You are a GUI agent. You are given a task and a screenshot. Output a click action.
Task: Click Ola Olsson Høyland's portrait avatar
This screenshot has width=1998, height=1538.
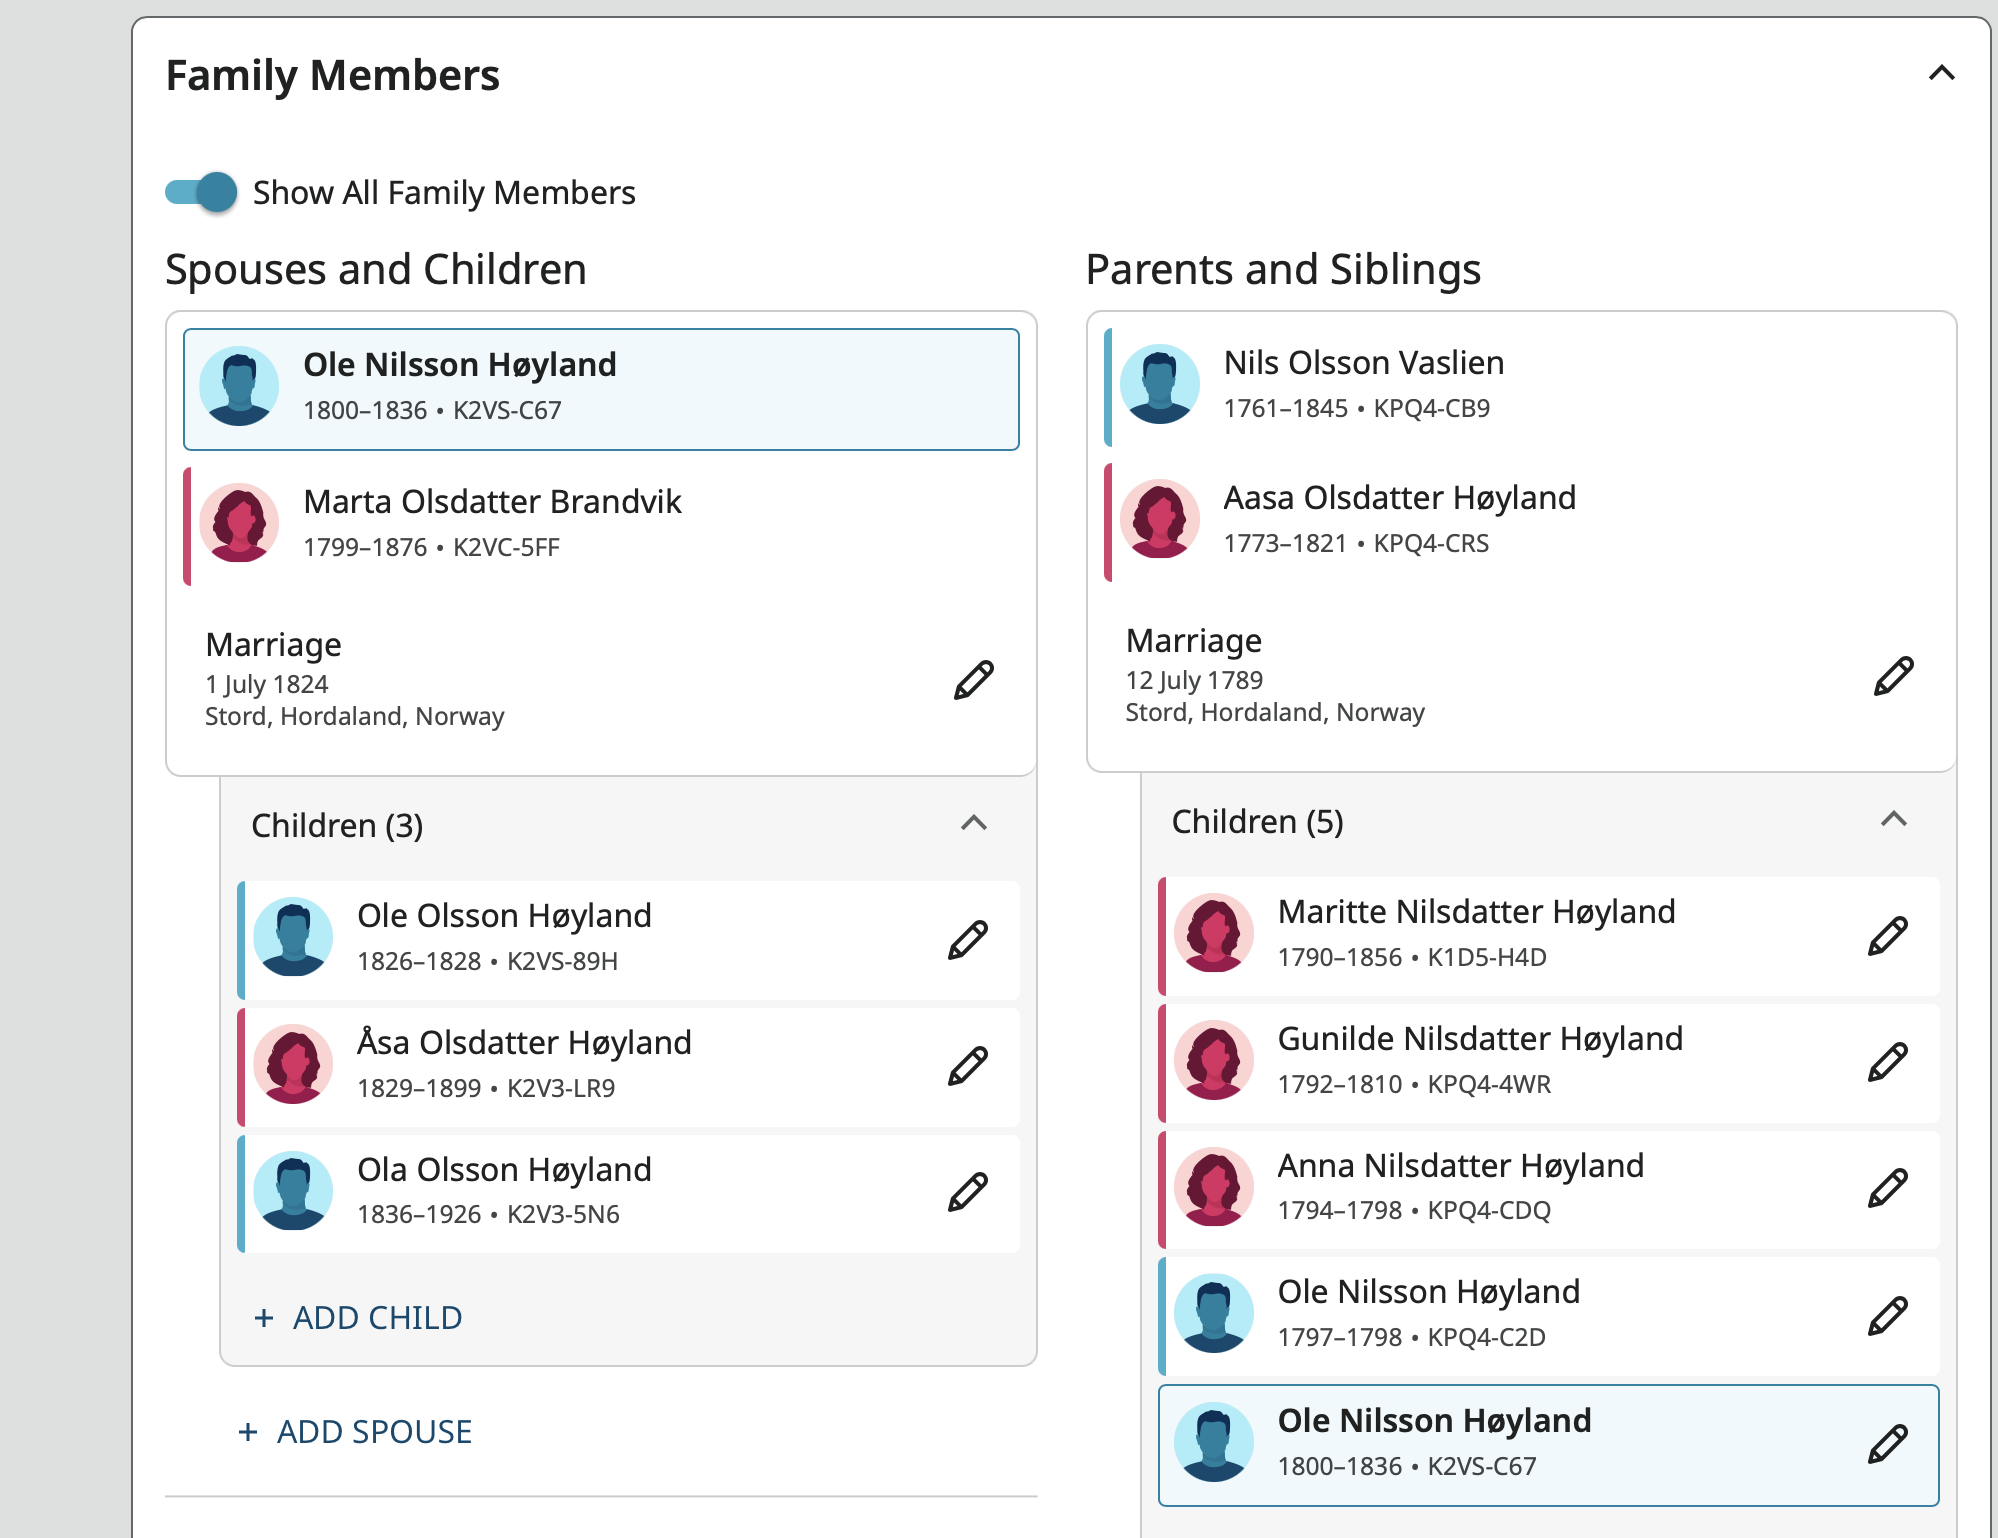(x=293, y=1190)
